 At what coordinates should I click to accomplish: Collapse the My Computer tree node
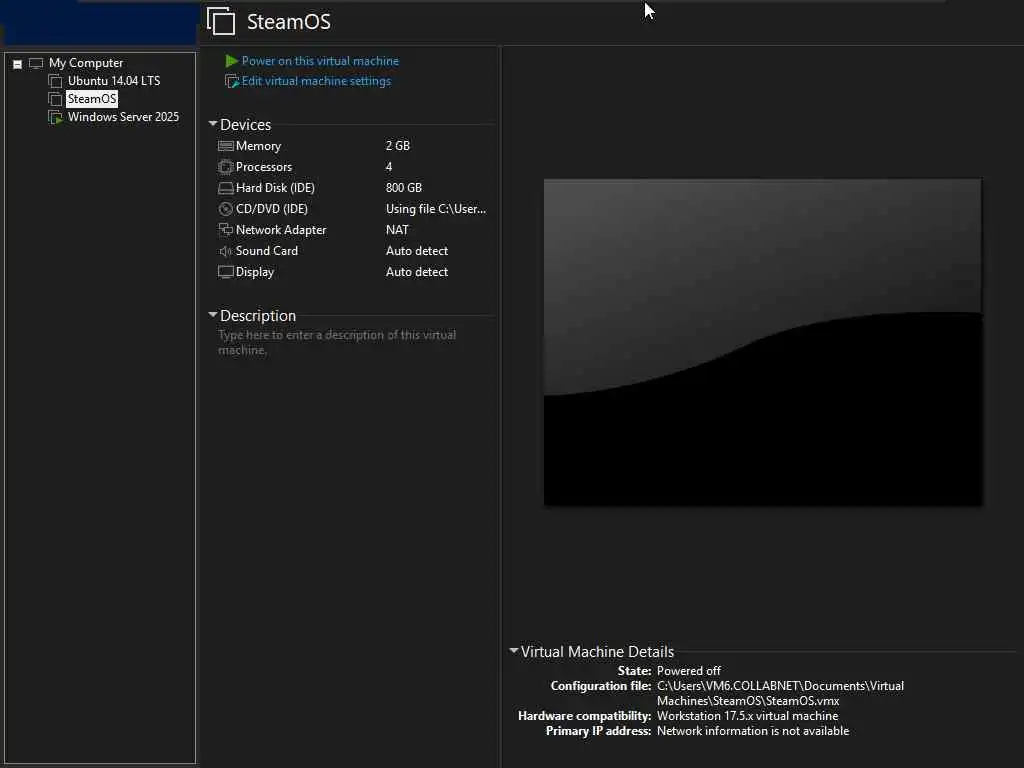coord(18,64)
